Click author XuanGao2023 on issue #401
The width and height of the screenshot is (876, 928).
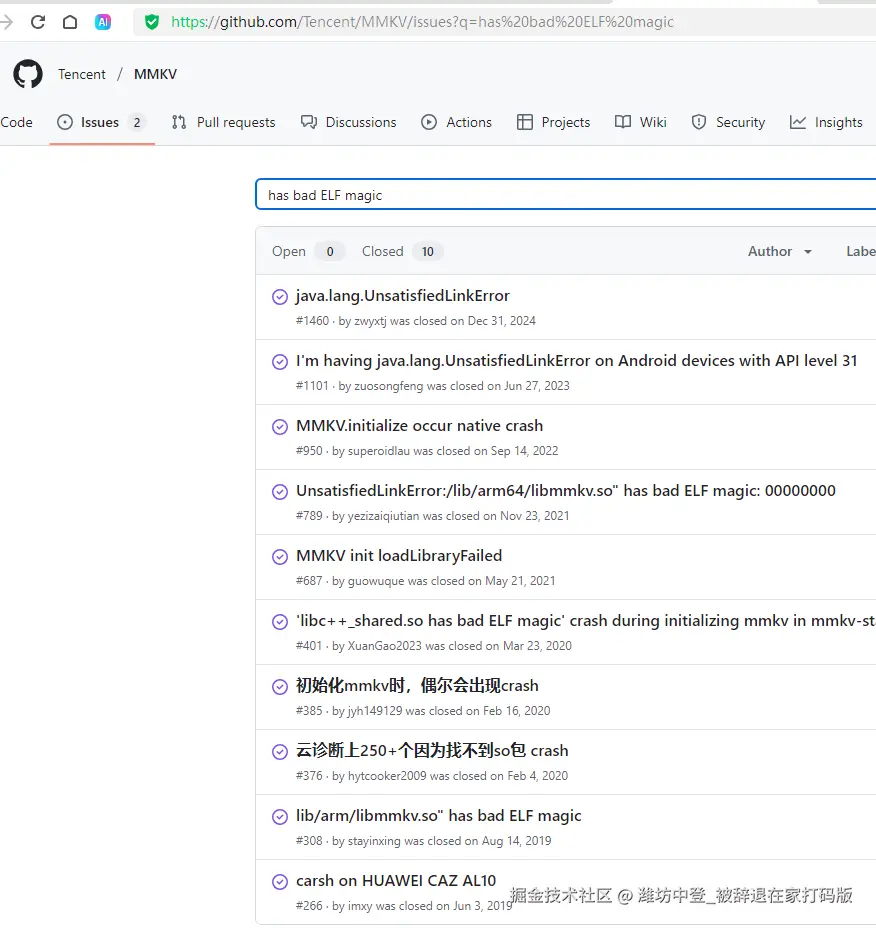point(385,646)
